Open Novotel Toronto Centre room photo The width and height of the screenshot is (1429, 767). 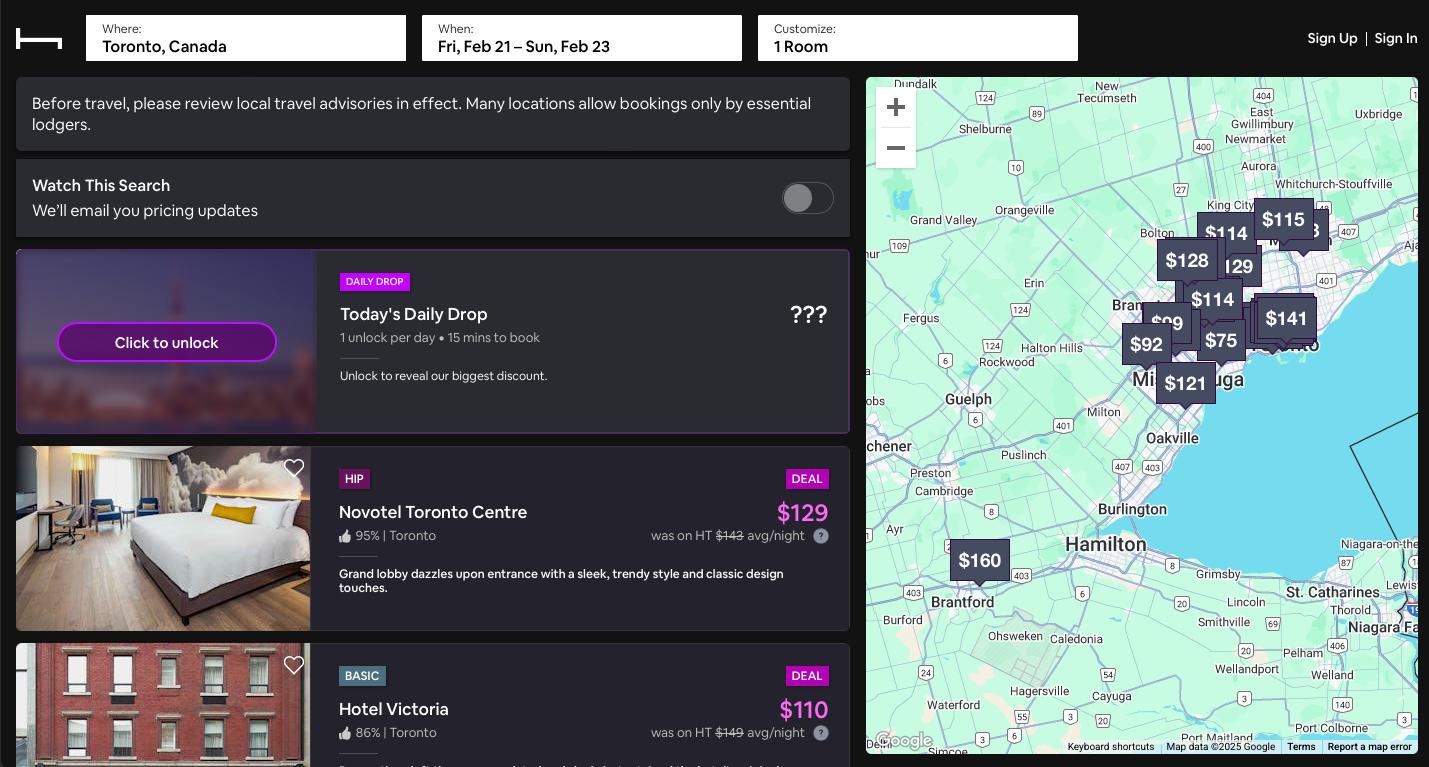(163, 539)
